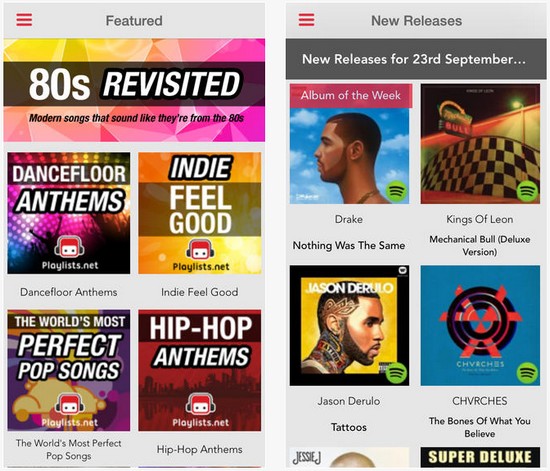The width and height of the screenshot is (550, 471).
Task: Tap Spotify icon on Kings Of Leon album
Action: click(x=528, y=191)
